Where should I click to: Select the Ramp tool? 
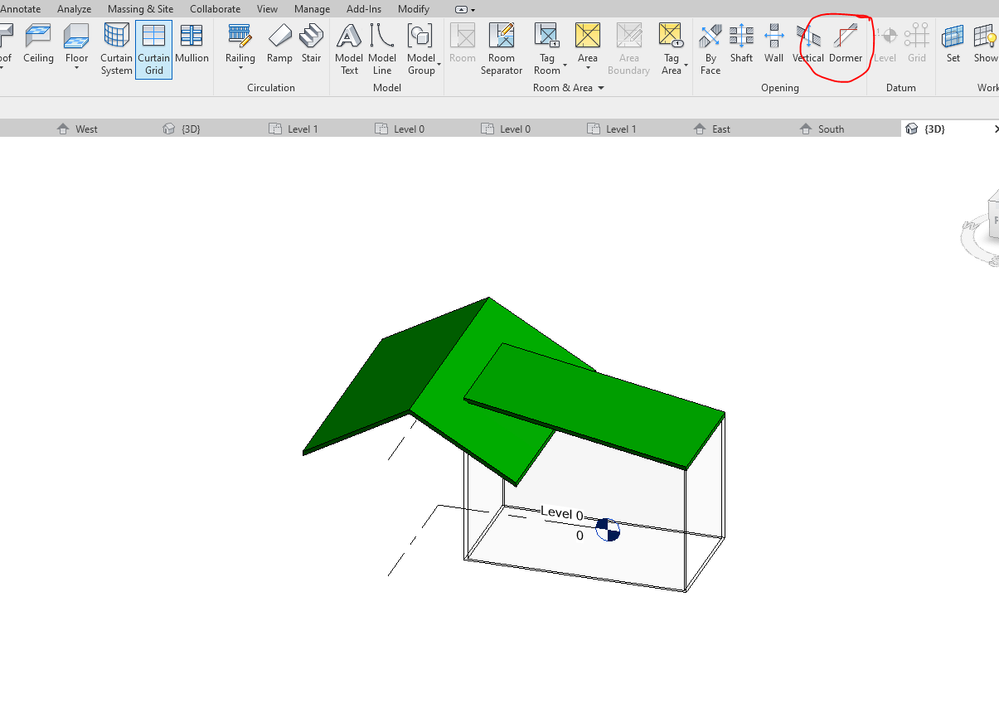[x=279, y=43]
